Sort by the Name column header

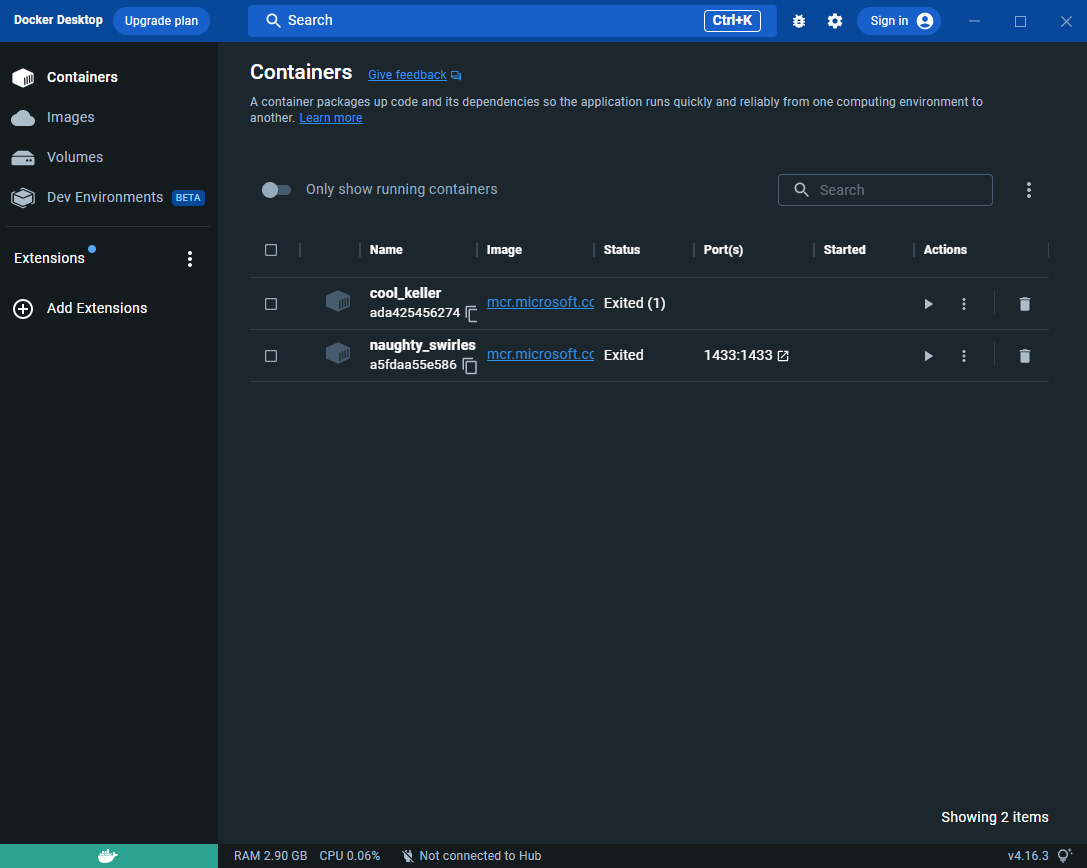[386, 250]
